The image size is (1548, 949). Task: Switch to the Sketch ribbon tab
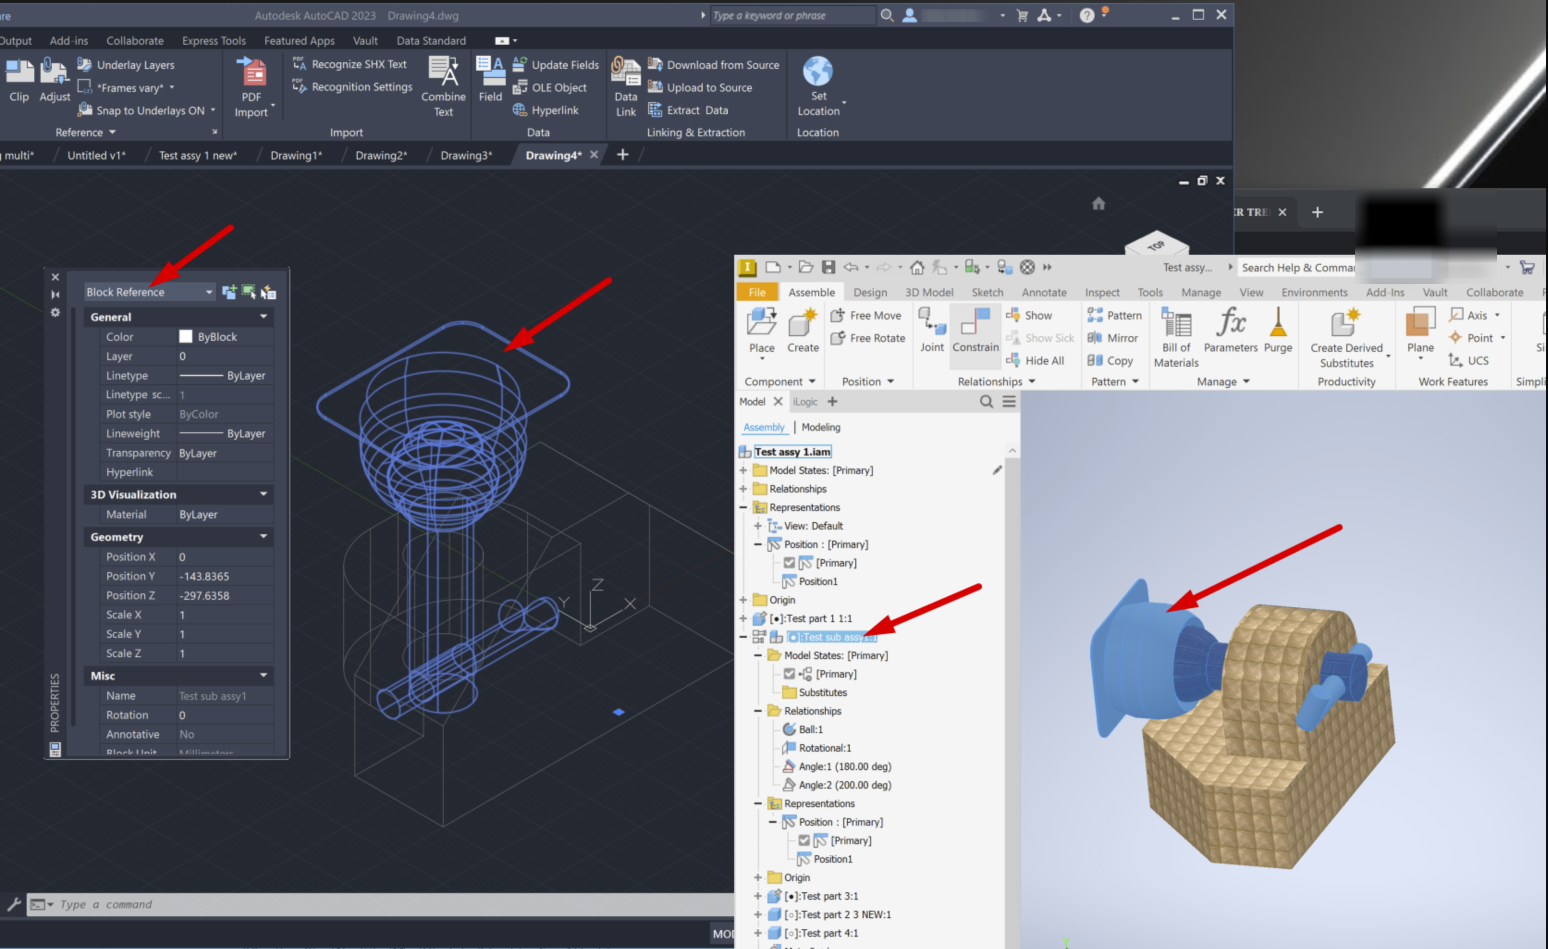click(987, 292)
